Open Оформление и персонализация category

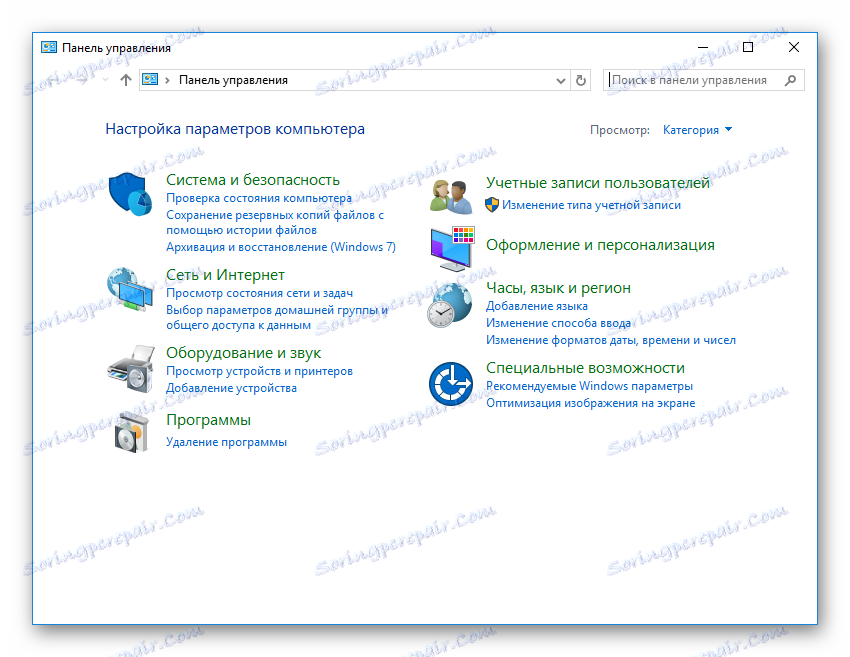point(600,245)
